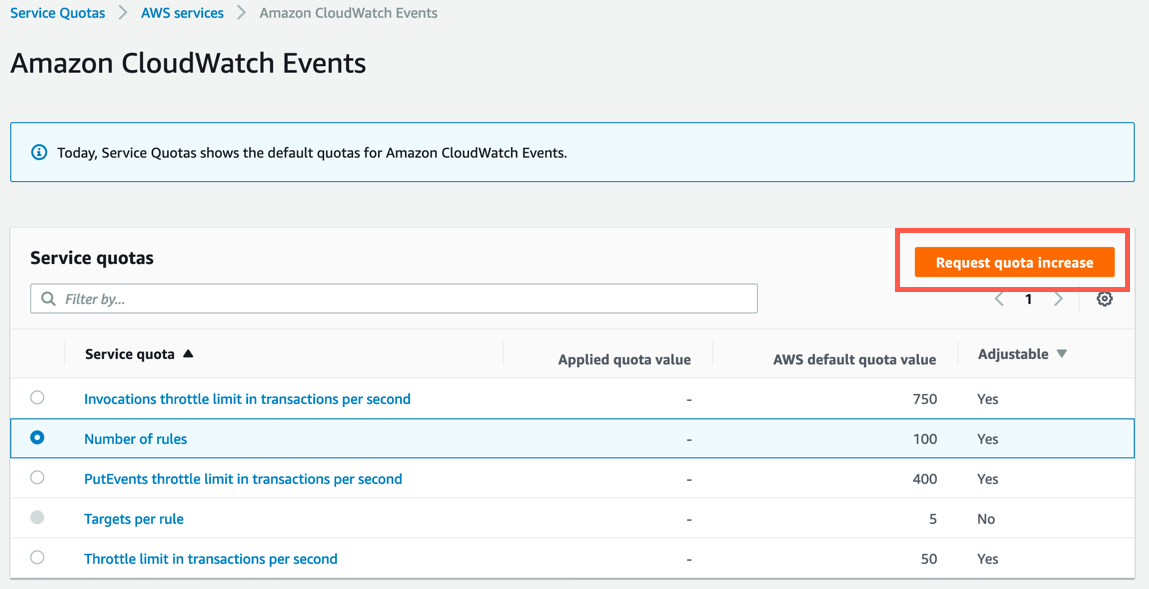1149x589 pixels.
Task: Go to next page of quotas
Action: click(1058, 299)
